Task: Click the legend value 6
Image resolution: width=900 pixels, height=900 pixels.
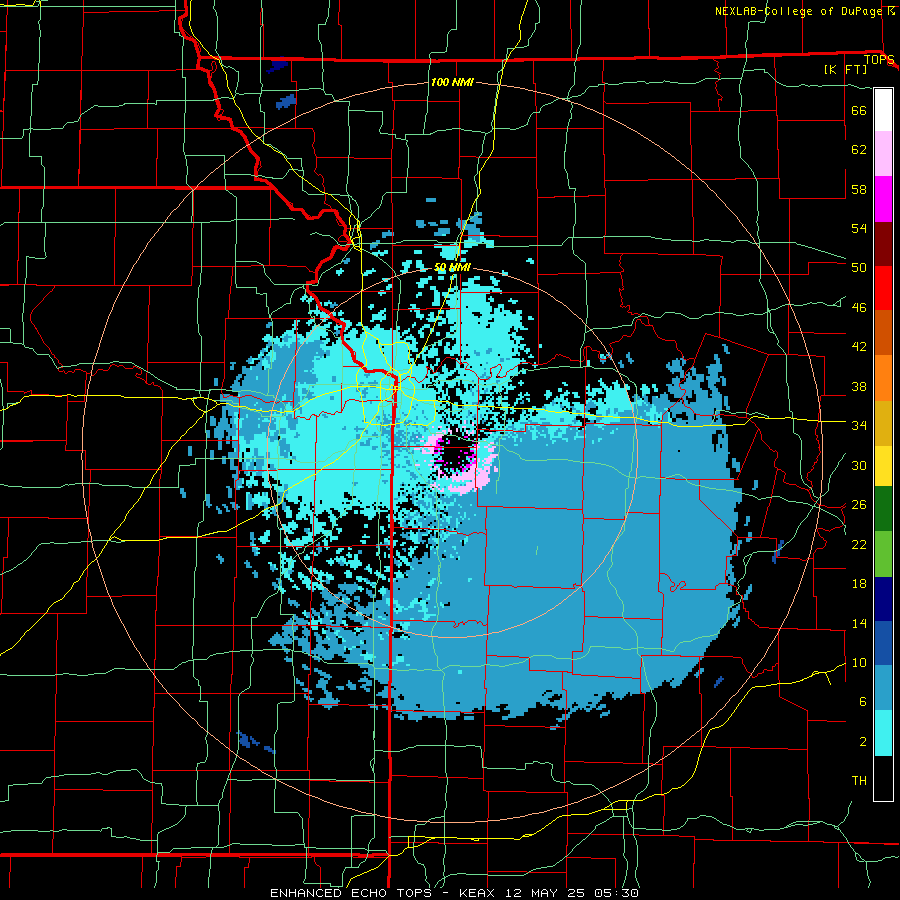Action: coord(863,701)
